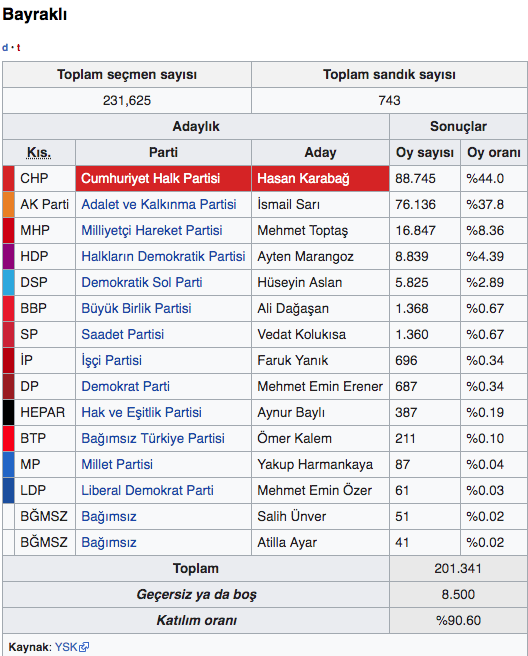Open Bağımsız link in Salih Ünver row

pos(109,516)
